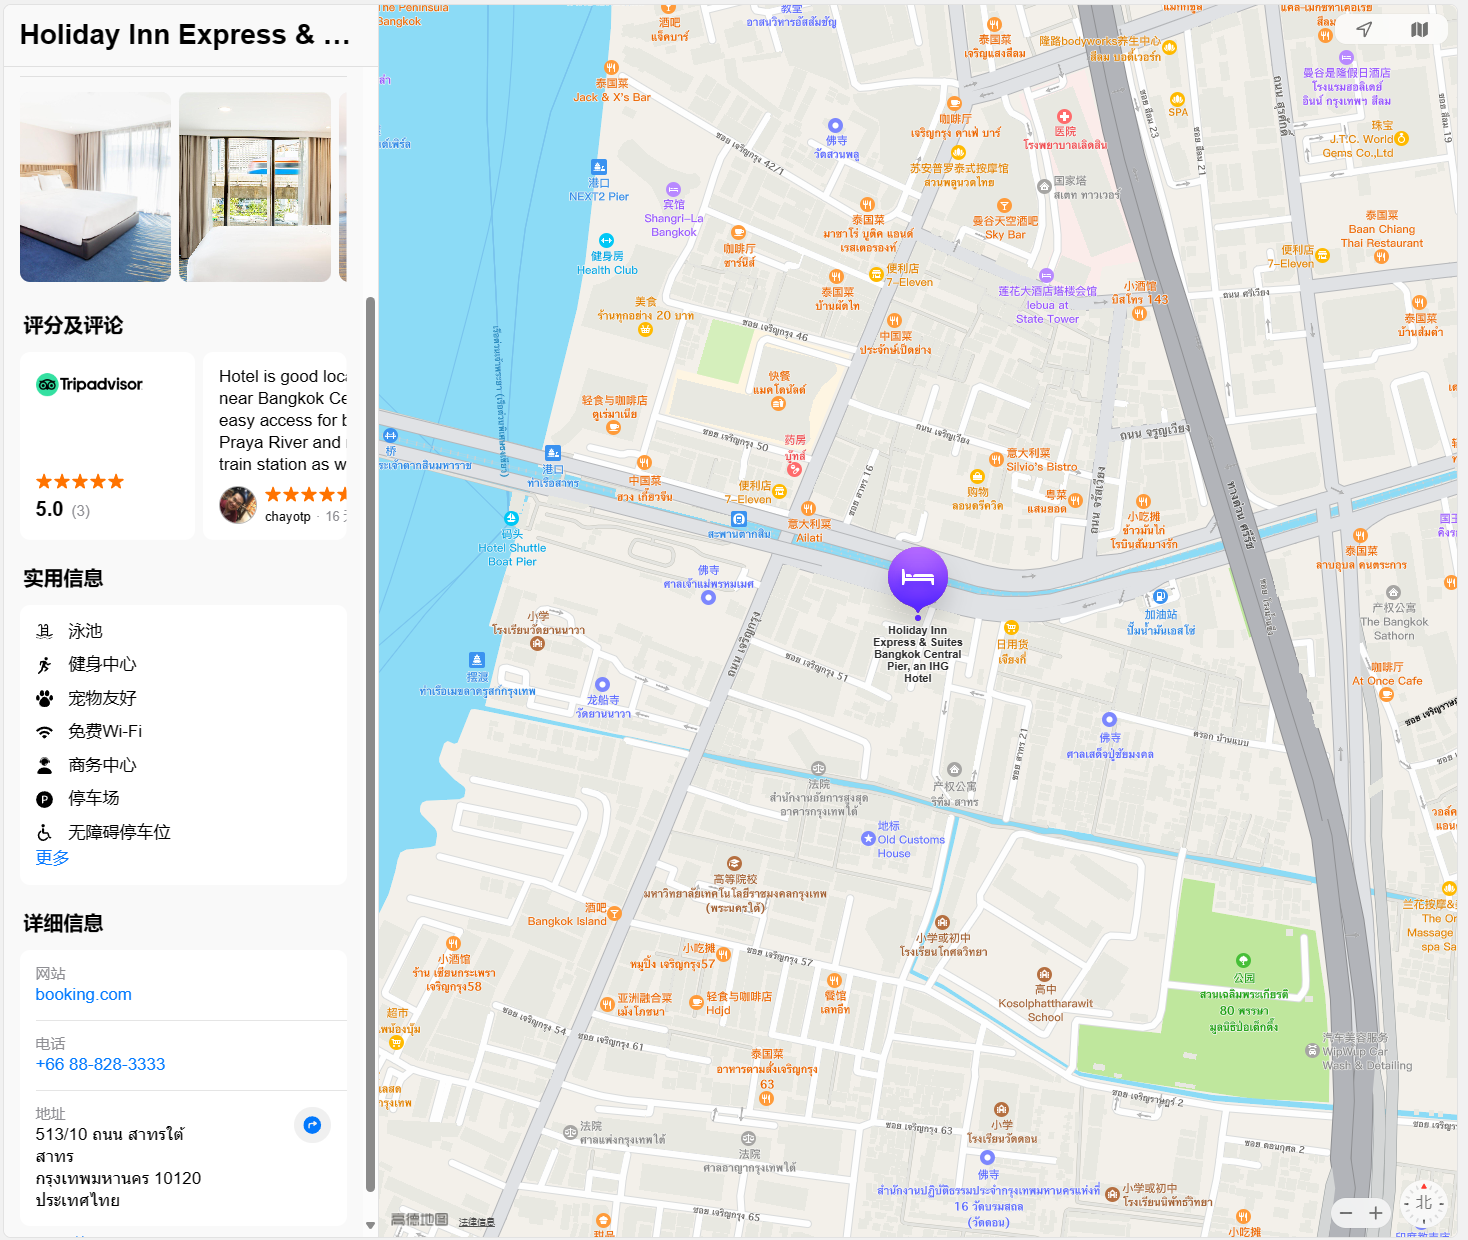
Task: View the first hotel bedroom photo
Action: pyautogui.click(x=95, y=187)
